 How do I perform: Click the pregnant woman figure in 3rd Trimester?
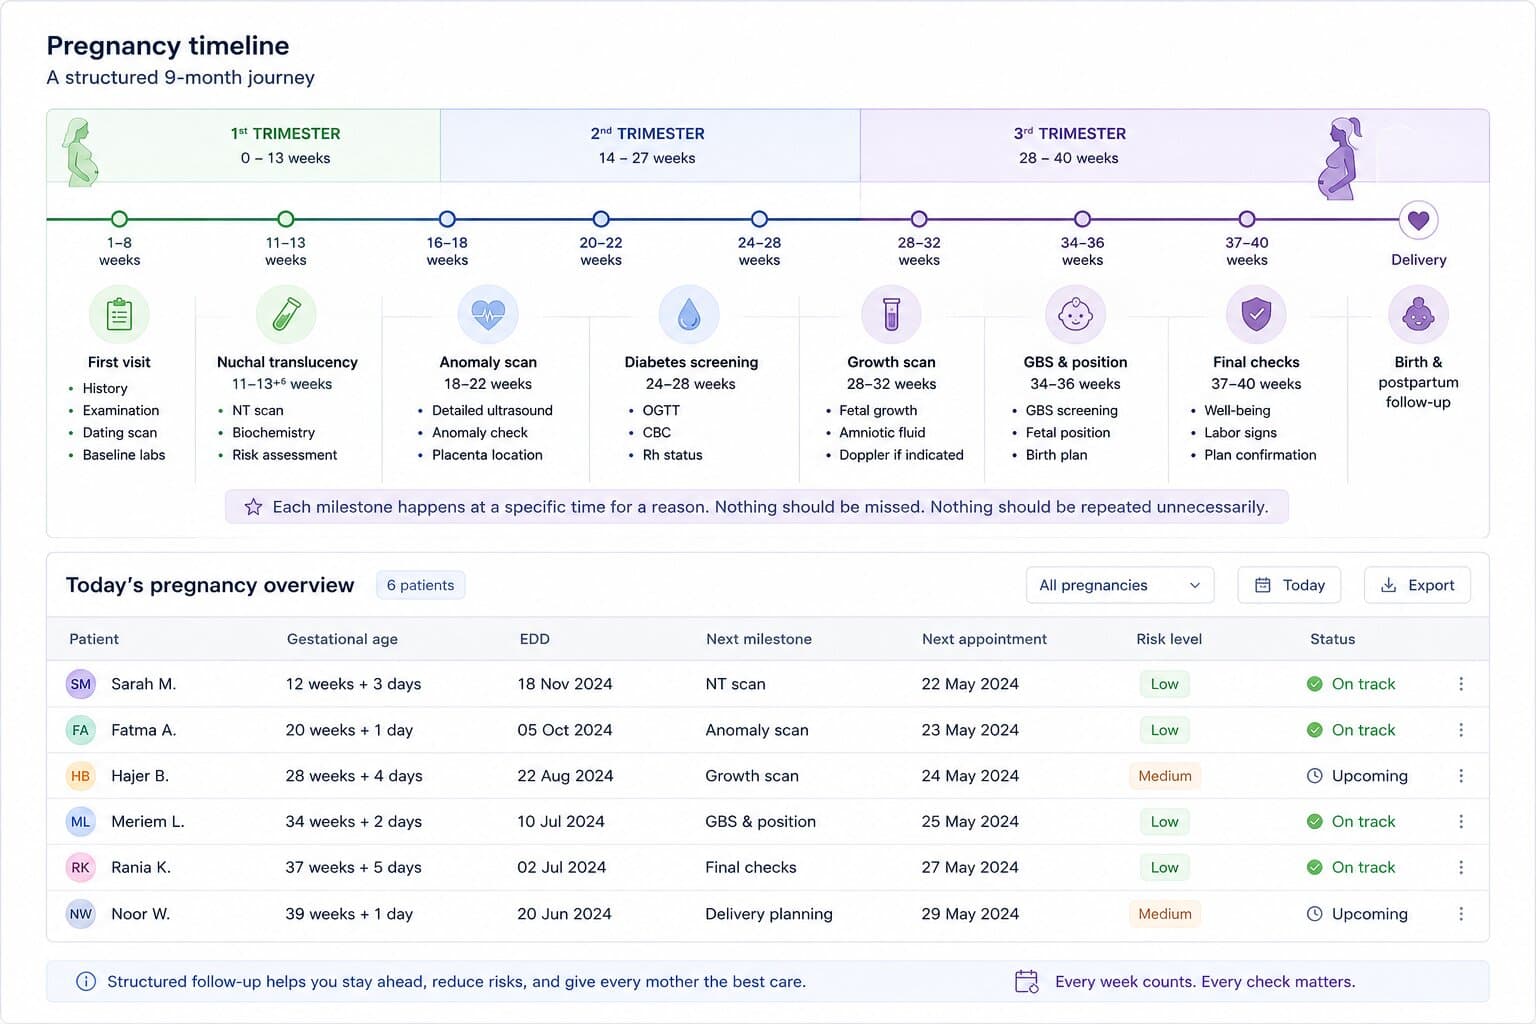click(1341, 158)
